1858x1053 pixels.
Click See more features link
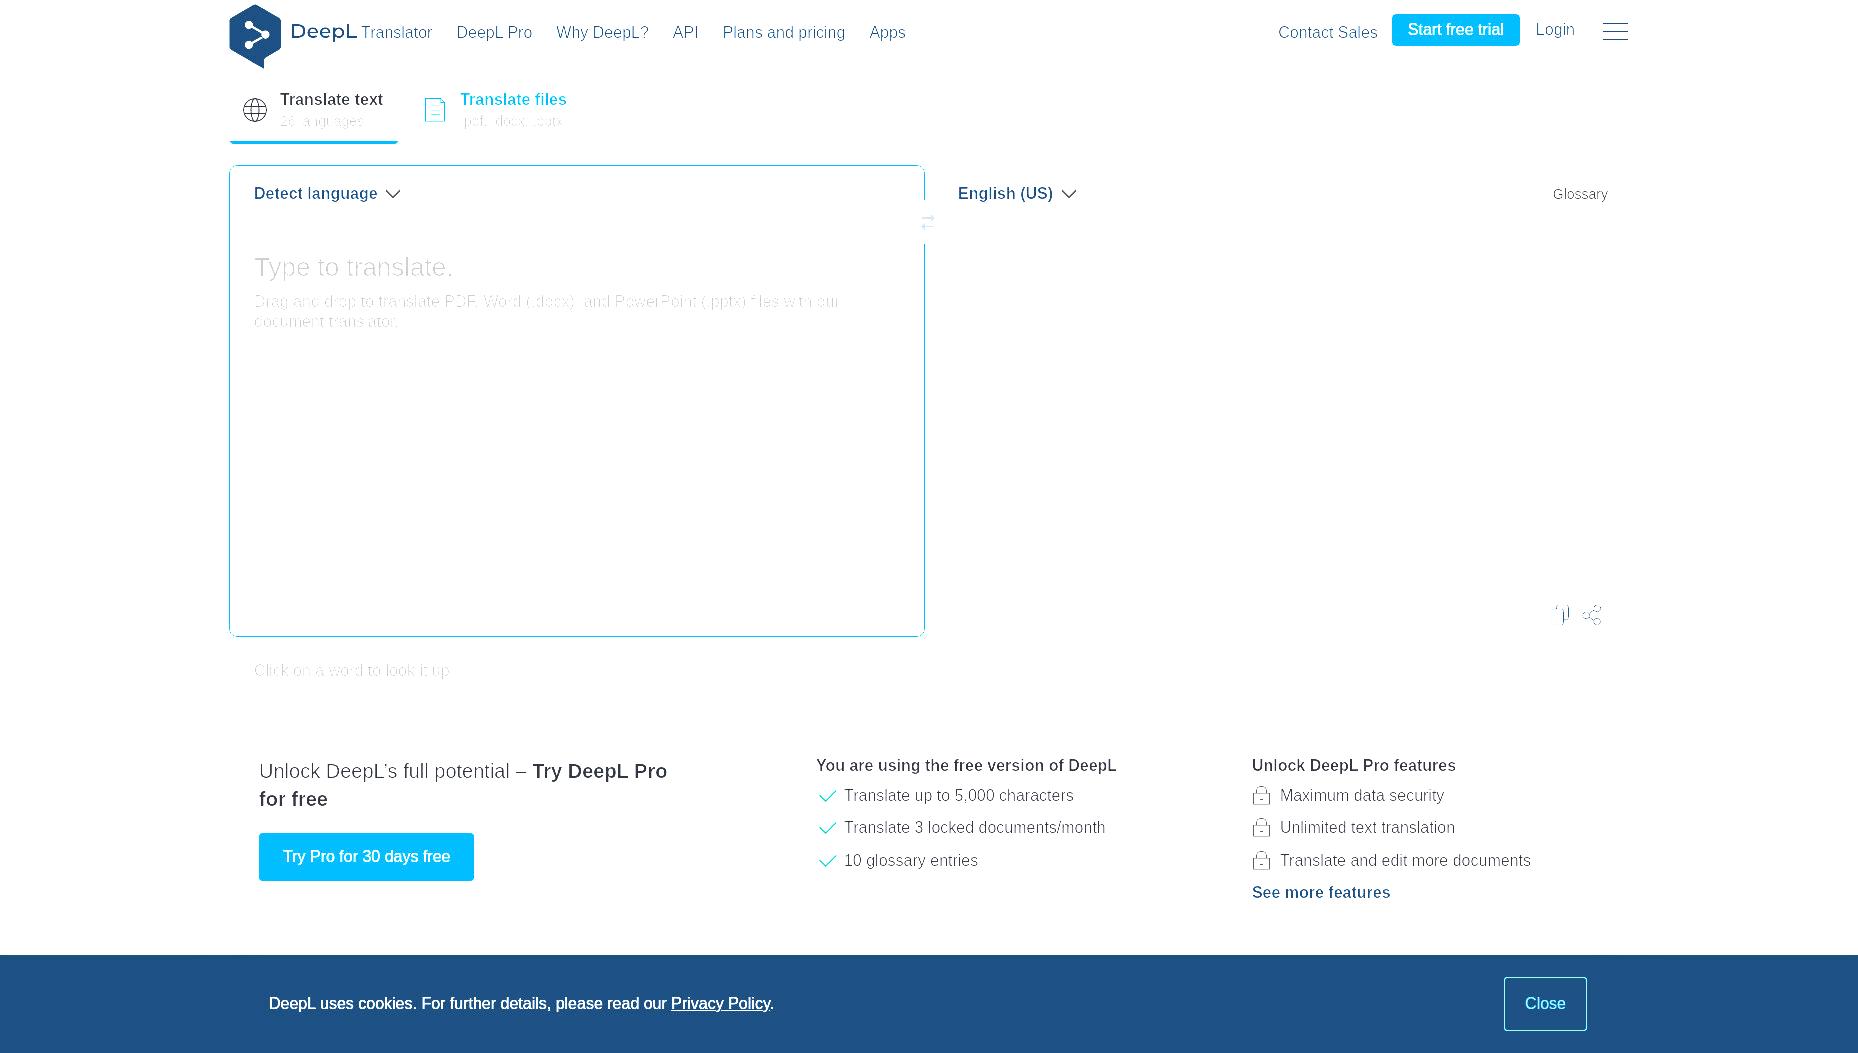click(1321, 893)
